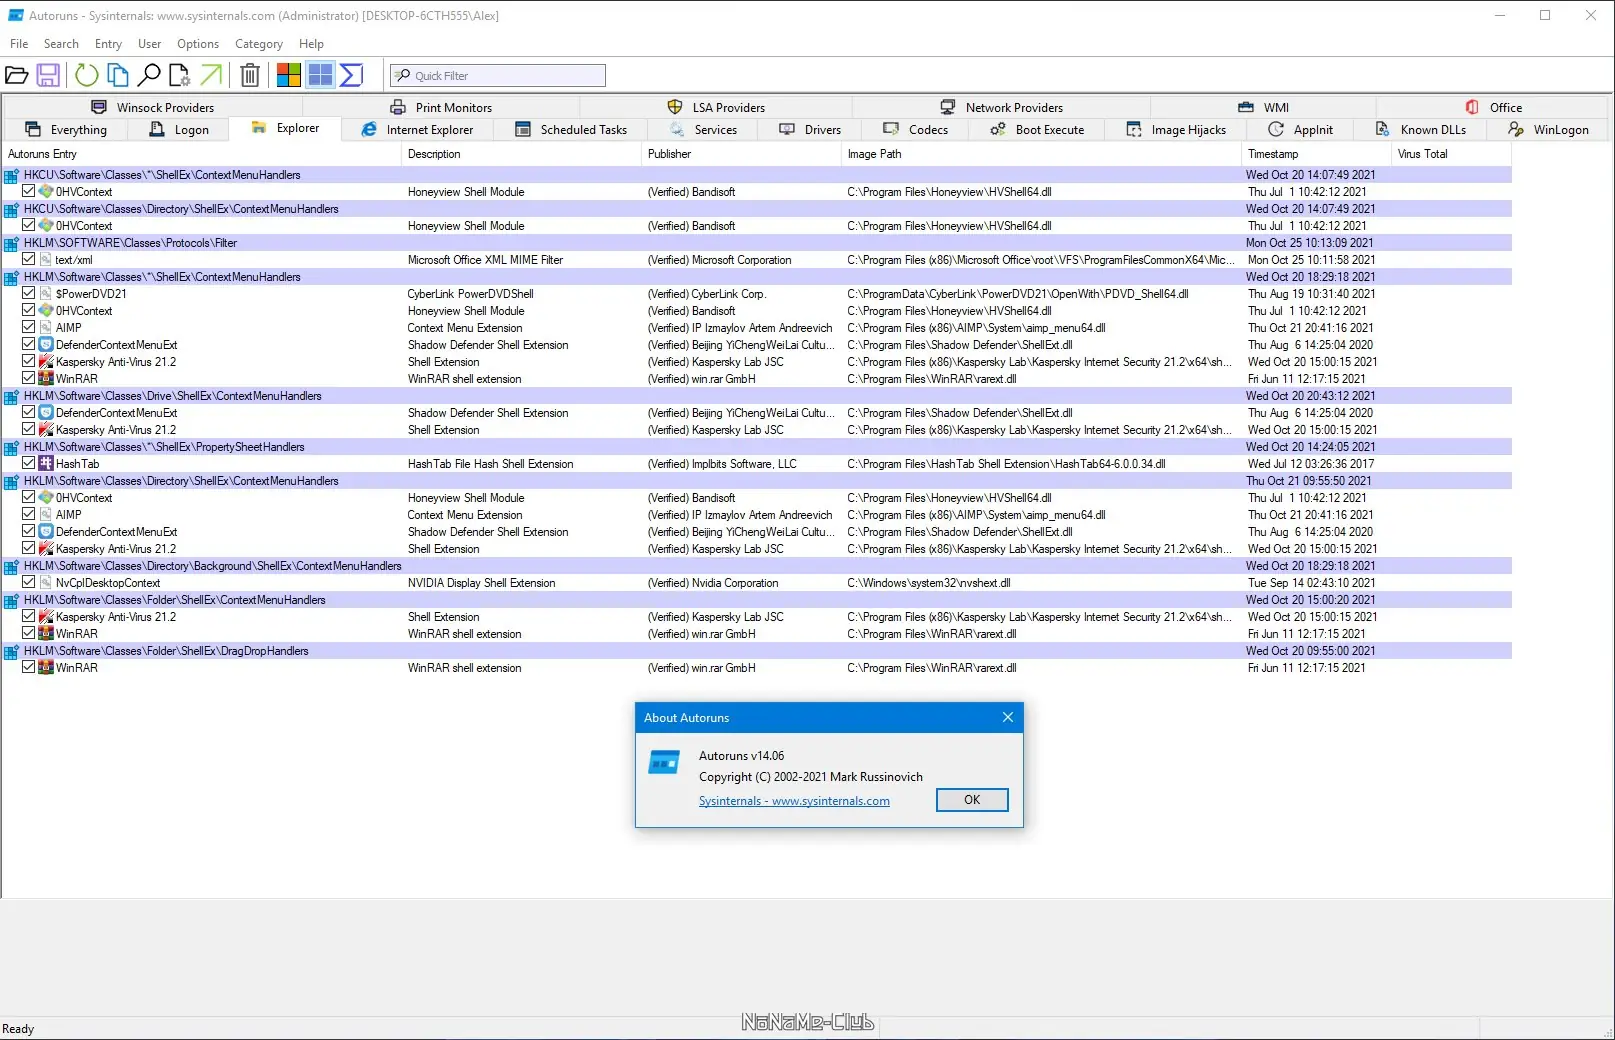Click registry icon of Folder\ShellEx\DragDropHandlers key

click(12, 651)
